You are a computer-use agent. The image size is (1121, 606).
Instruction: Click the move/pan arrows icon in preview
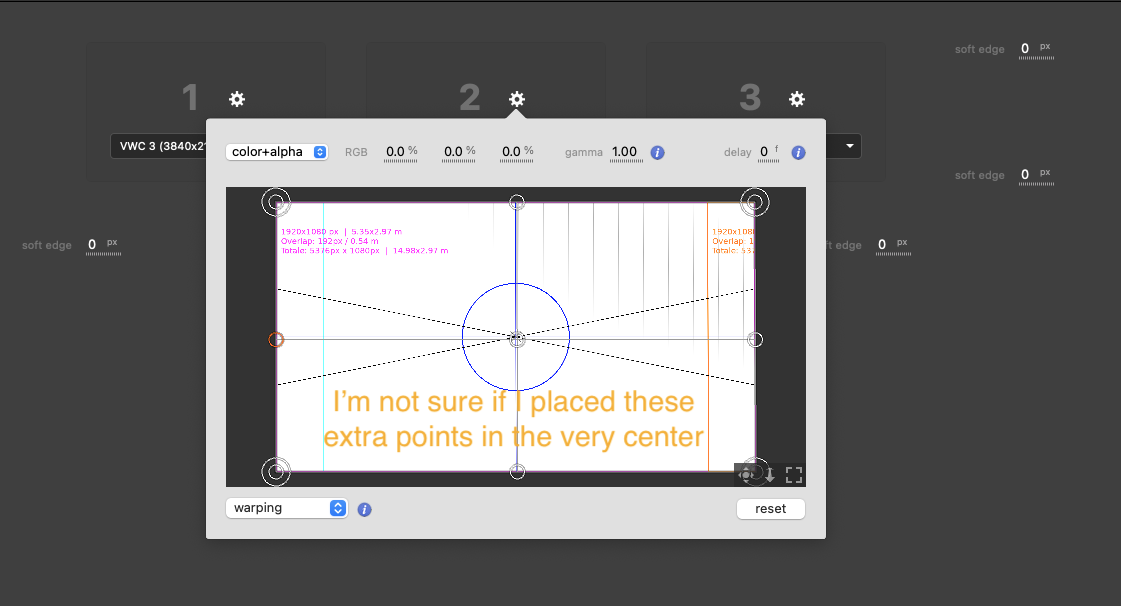point(746,475)
